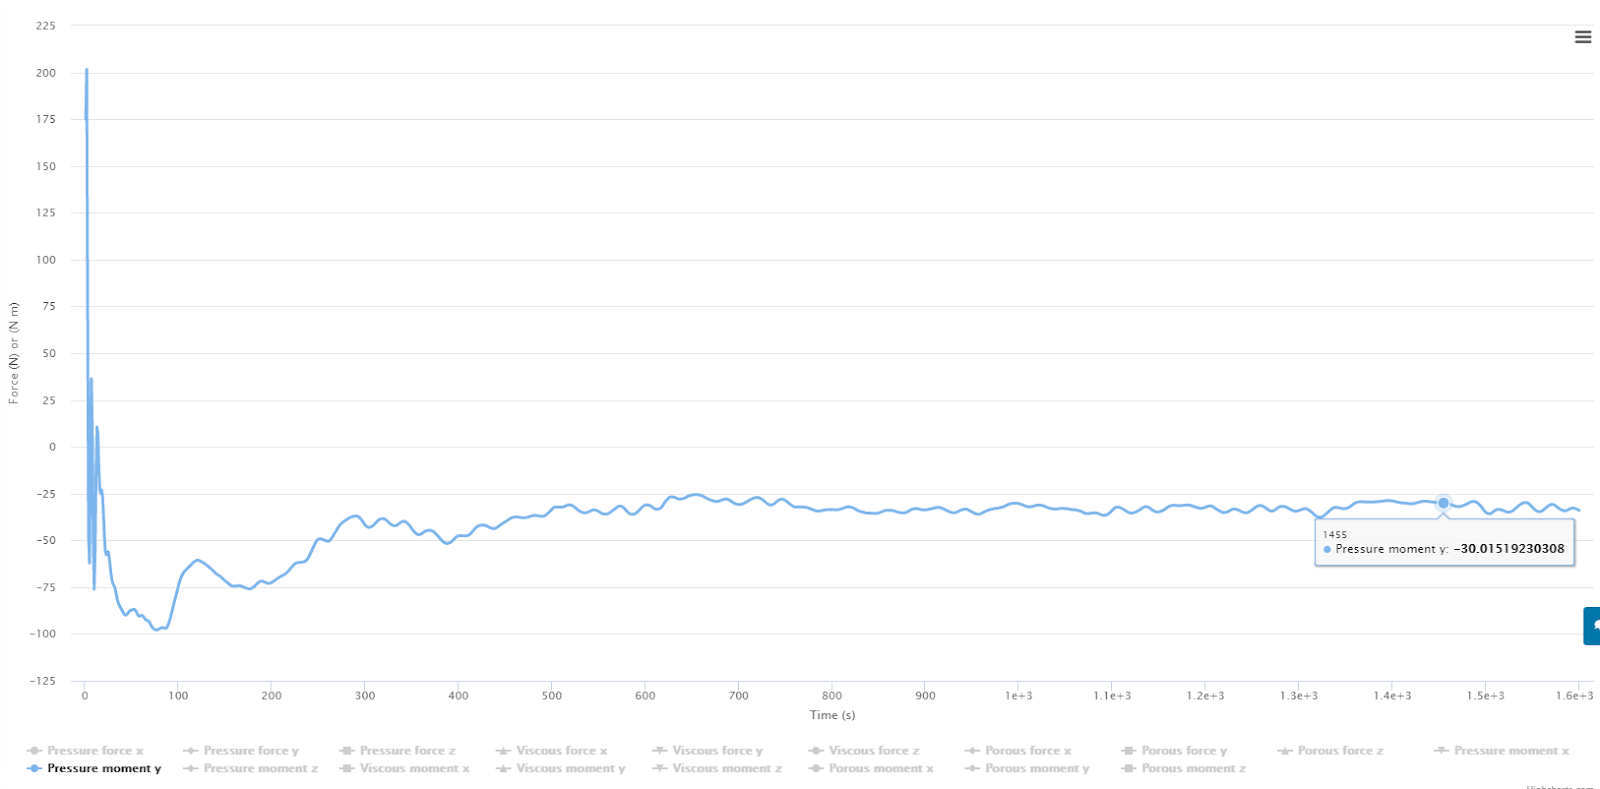Click the Pressure force x legend marker icon

coord(35,751)
